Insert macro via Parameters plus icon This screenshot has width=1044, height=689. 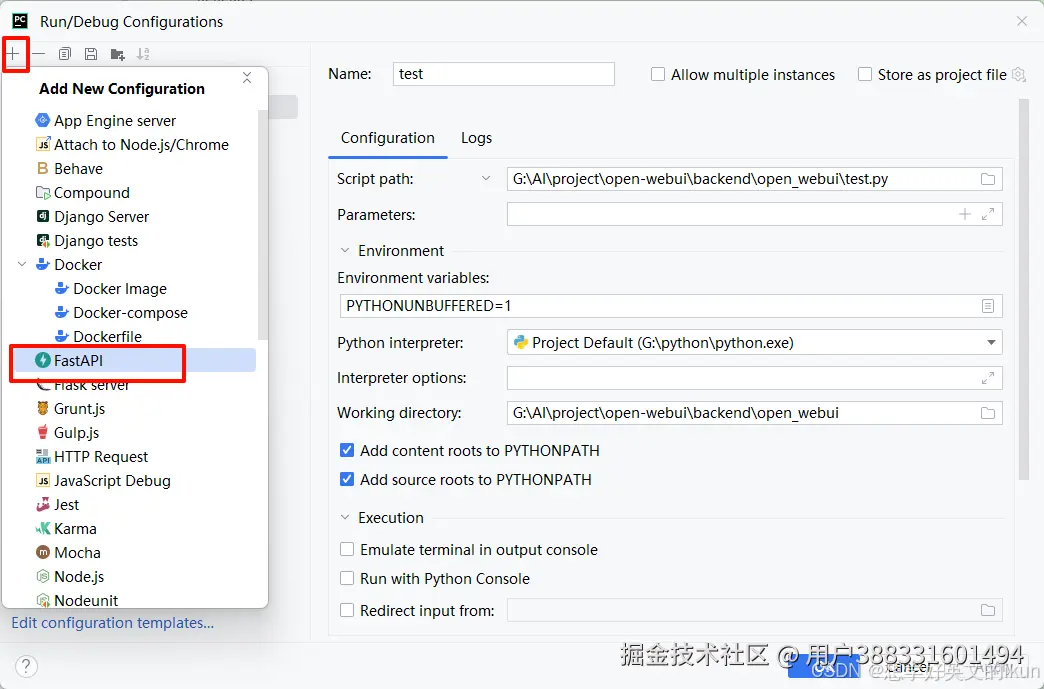click(x=965, y=214)
